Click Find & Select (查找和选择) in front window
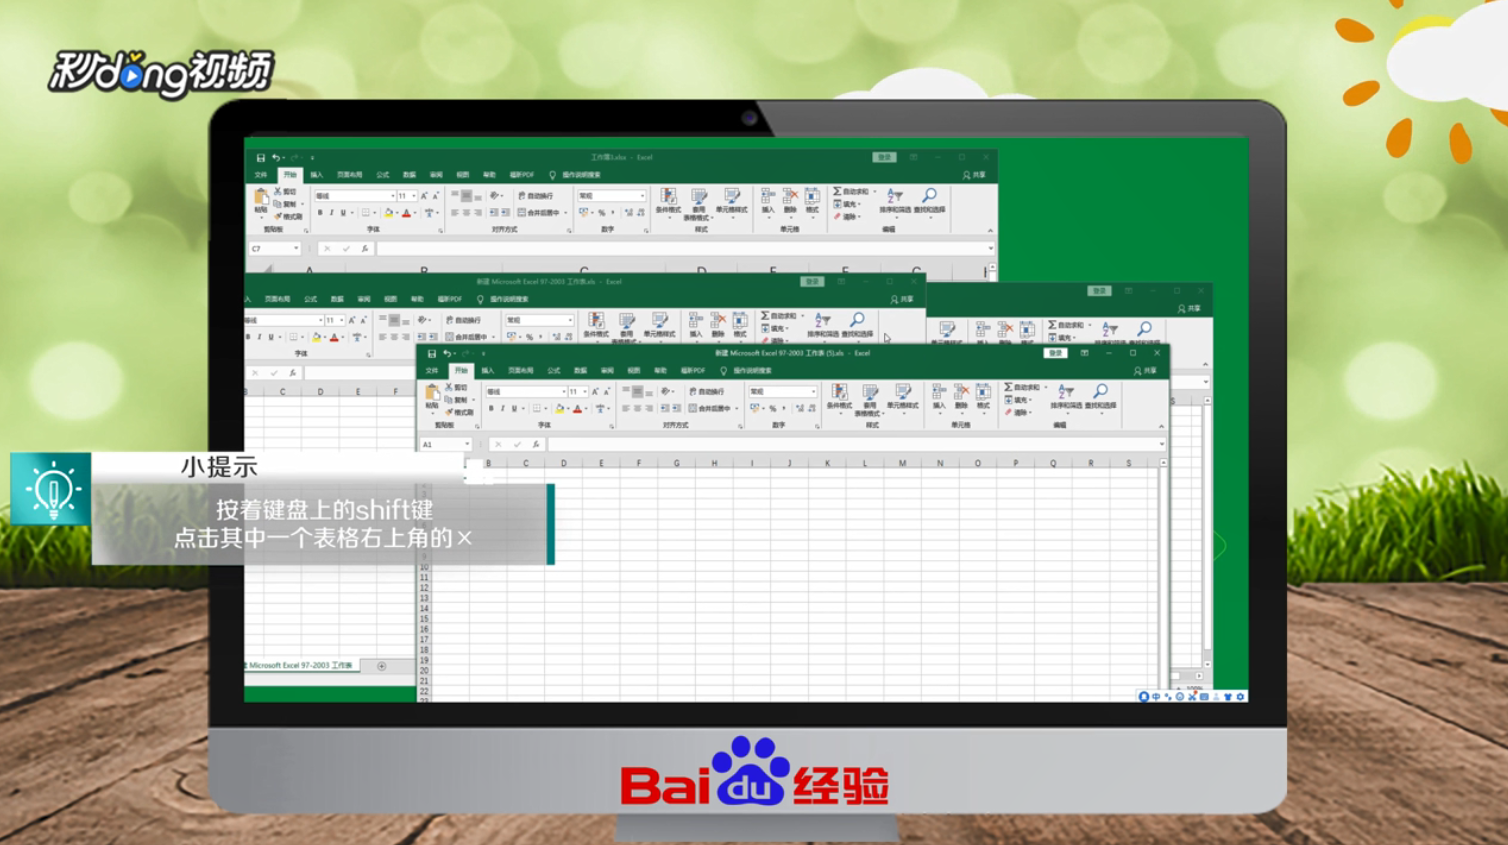 coord(1100,397)
